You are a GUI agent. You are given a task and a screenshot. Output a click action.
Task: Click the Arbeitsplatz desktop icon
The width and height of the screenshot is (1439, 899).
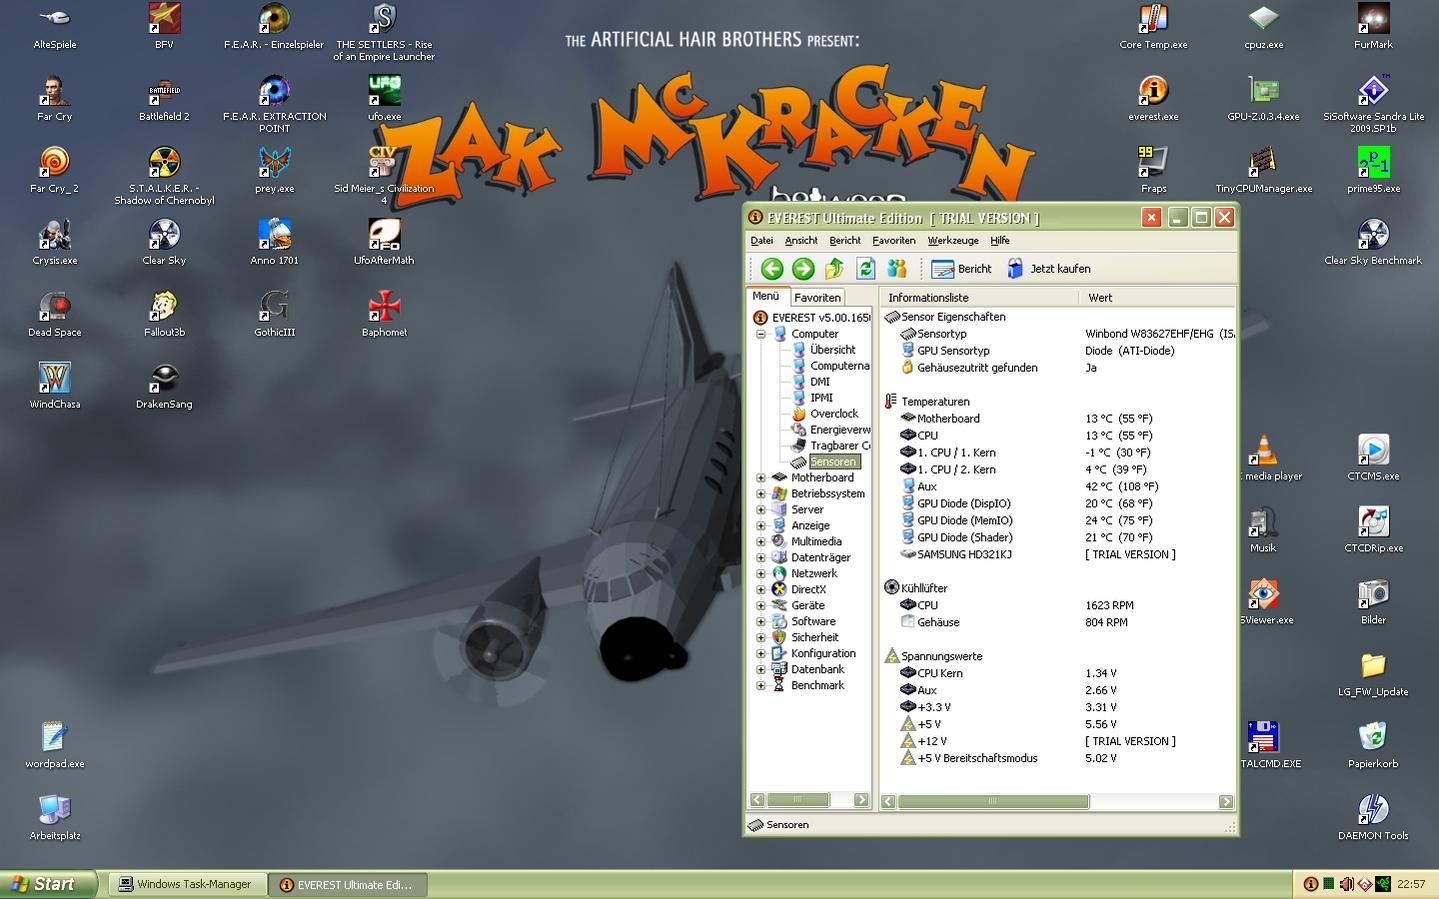[x=54, y=818]
